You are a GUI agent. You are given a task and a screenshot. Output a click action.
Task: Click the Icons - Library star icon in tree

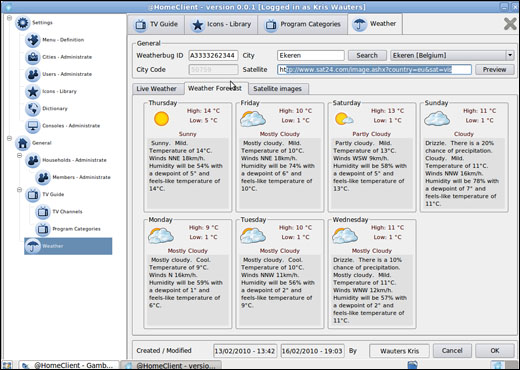(x=33, y=91)
